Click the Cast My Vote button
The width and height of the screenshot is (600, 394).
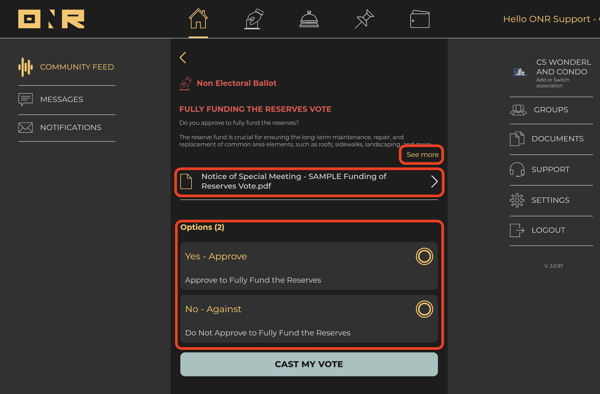[309, 364]
